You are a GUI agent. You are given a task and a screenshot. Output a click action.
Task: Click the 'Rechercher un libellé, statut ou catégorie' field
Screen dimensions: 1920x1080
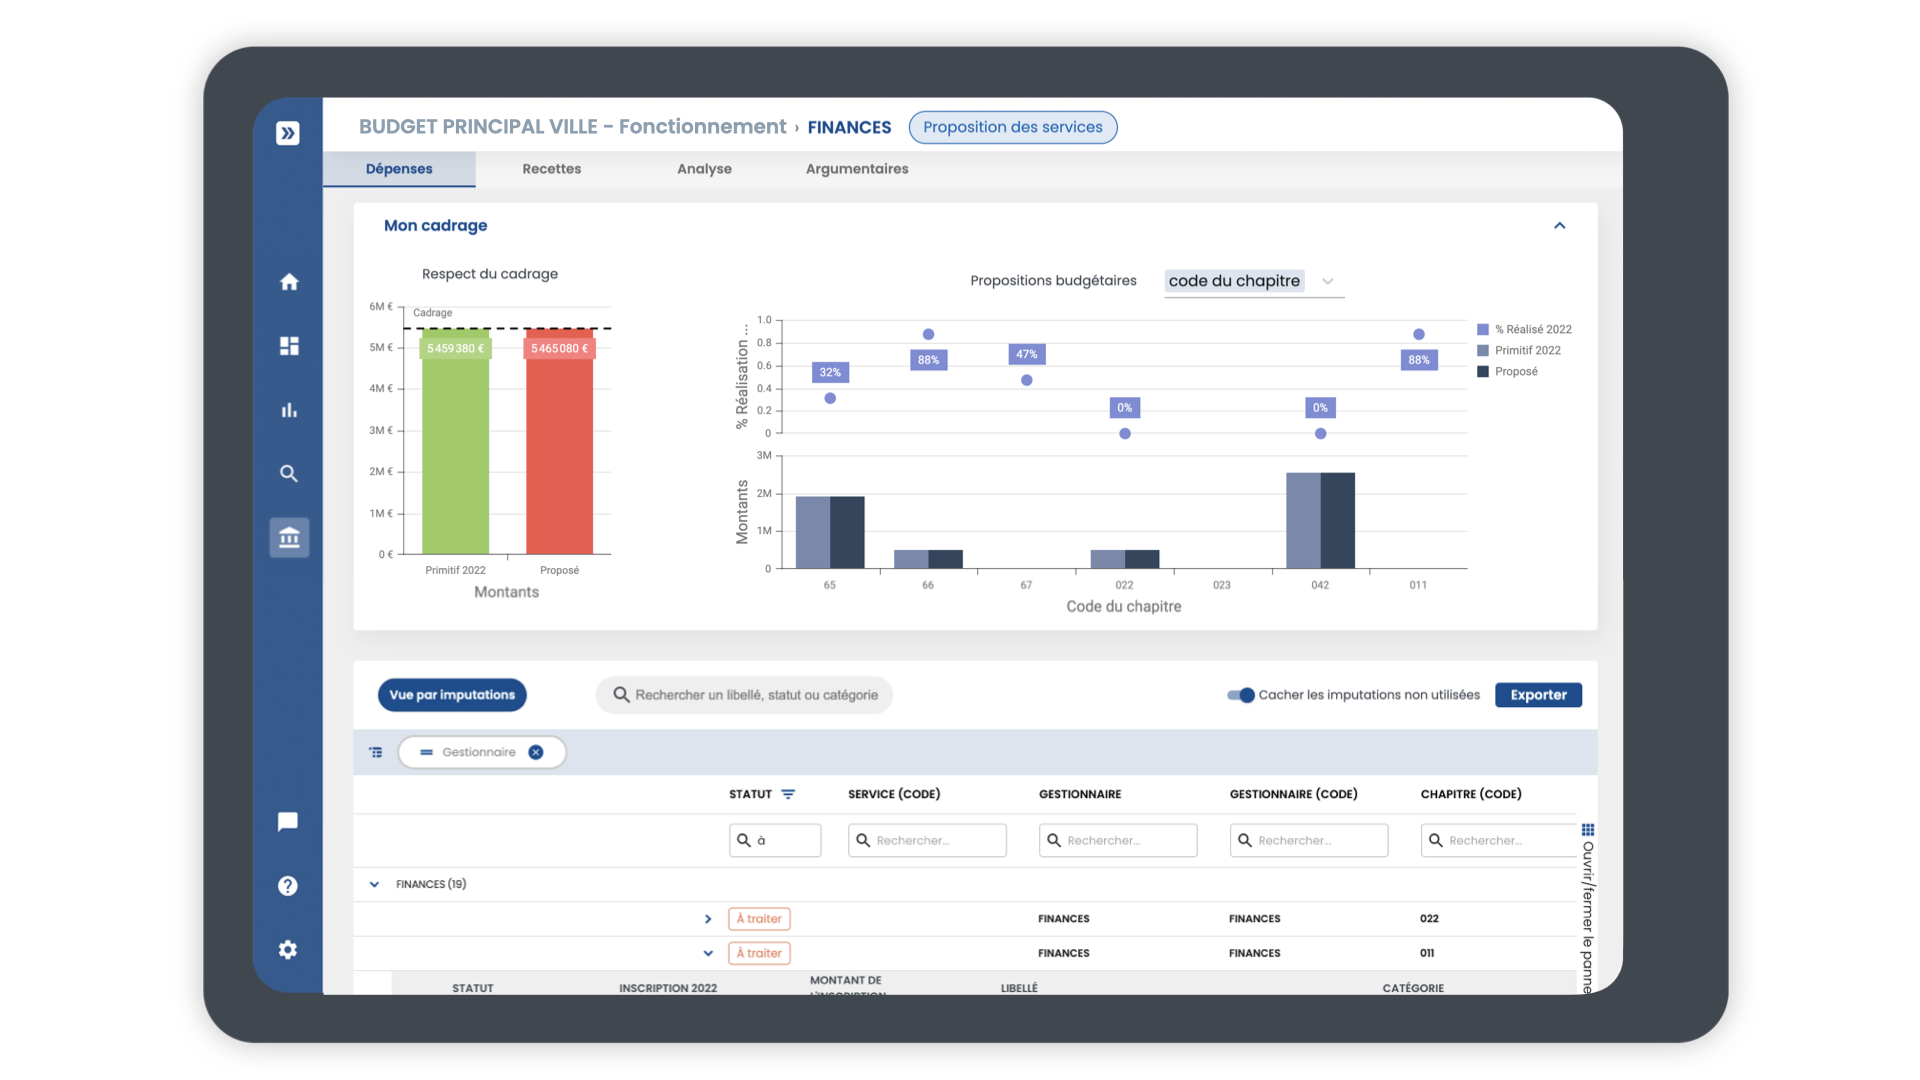point(744,695)
